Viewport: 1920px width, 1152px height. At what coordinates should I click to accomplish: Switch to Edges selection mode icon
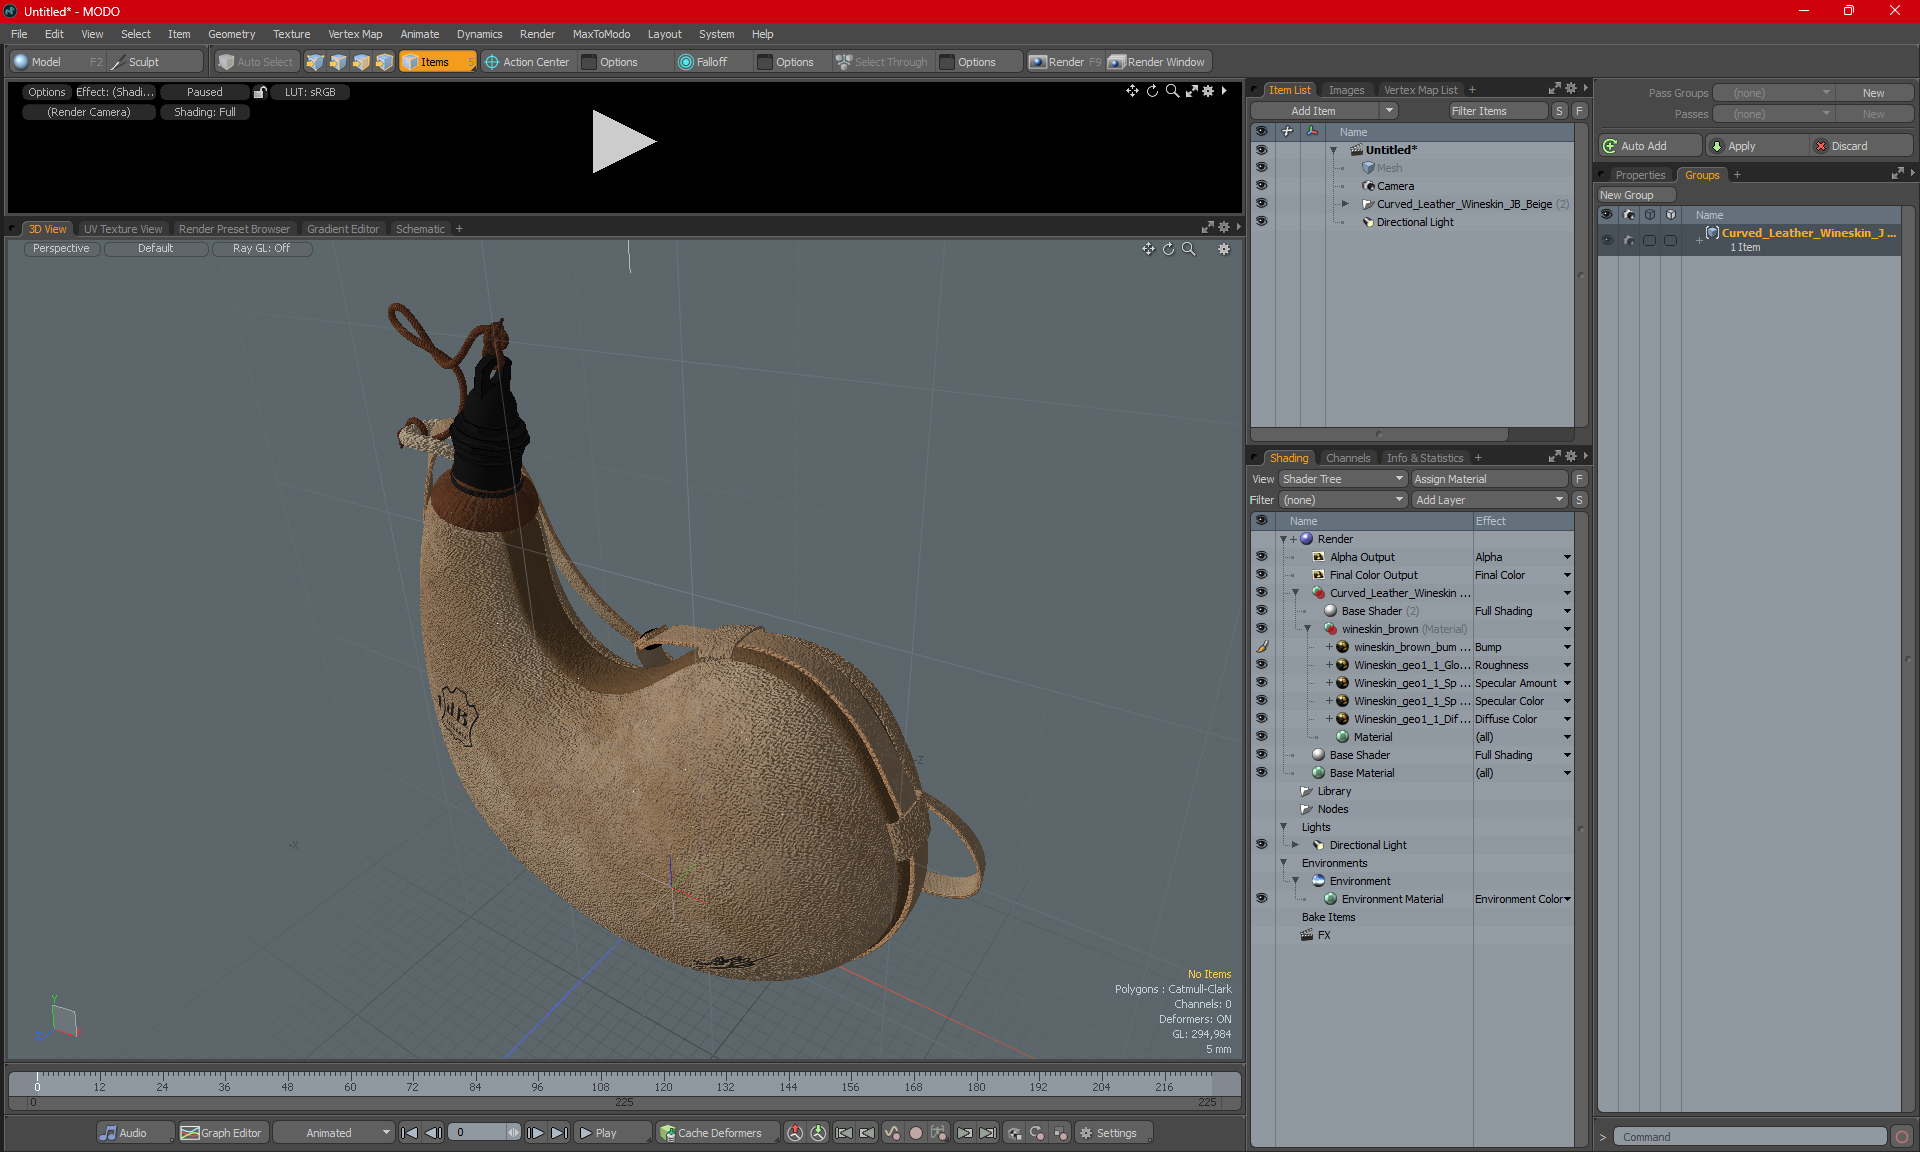pyautogui.click(x=338, y=62)
